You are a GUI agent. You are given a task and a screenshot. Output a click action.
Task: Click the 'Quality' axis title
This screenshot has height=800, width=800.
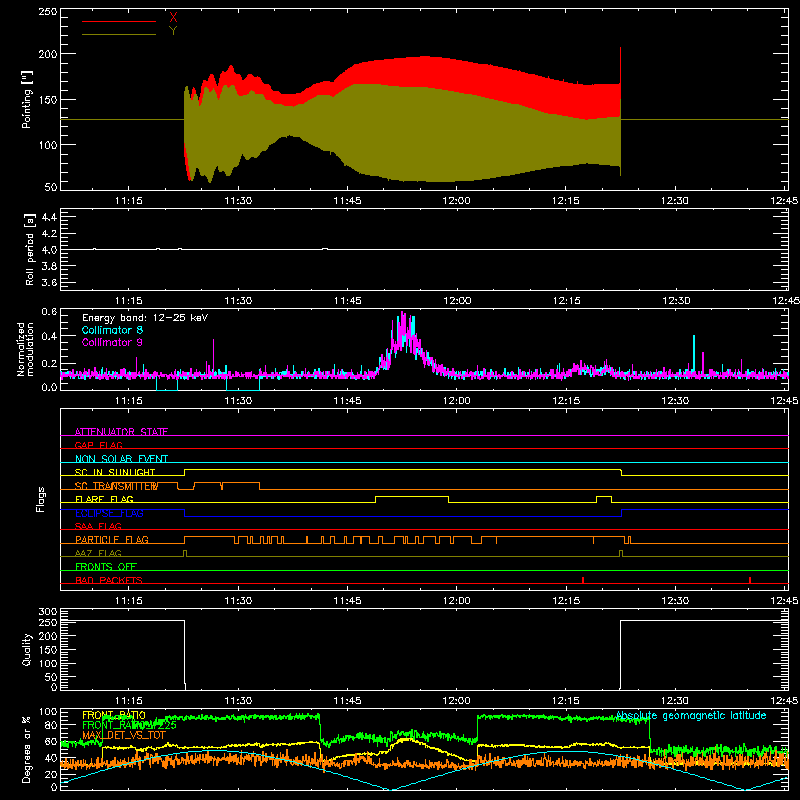(x=27, y=649)
